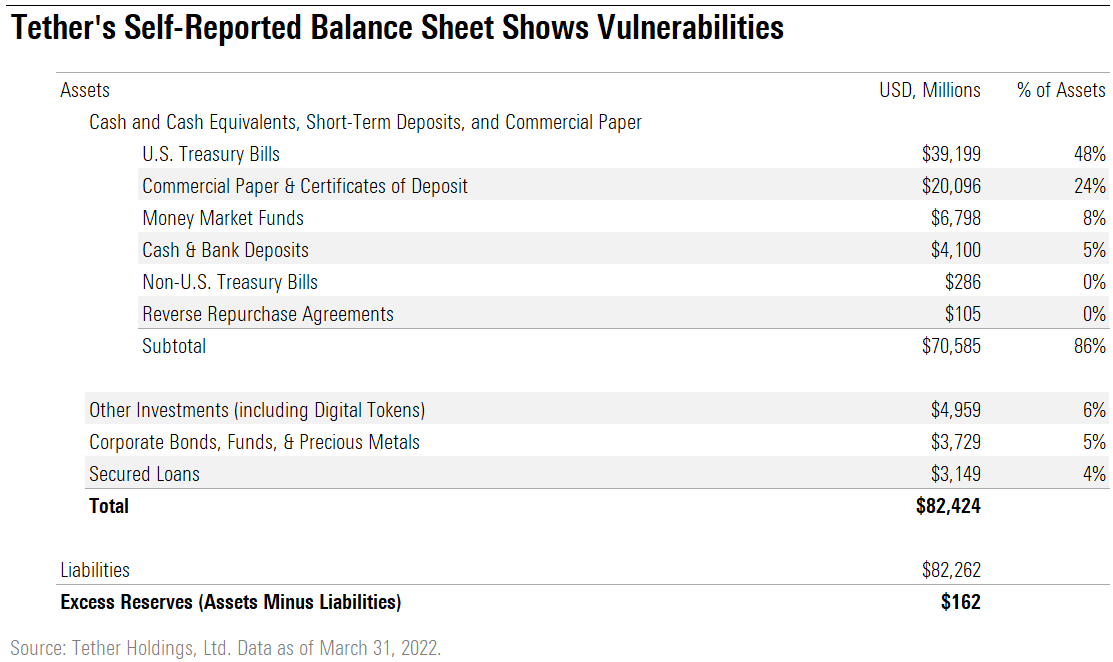This screenshot has height=662, width=1113.
Task: Click the $39,199 Treasury Bills amount
Action: coord(951,154)
